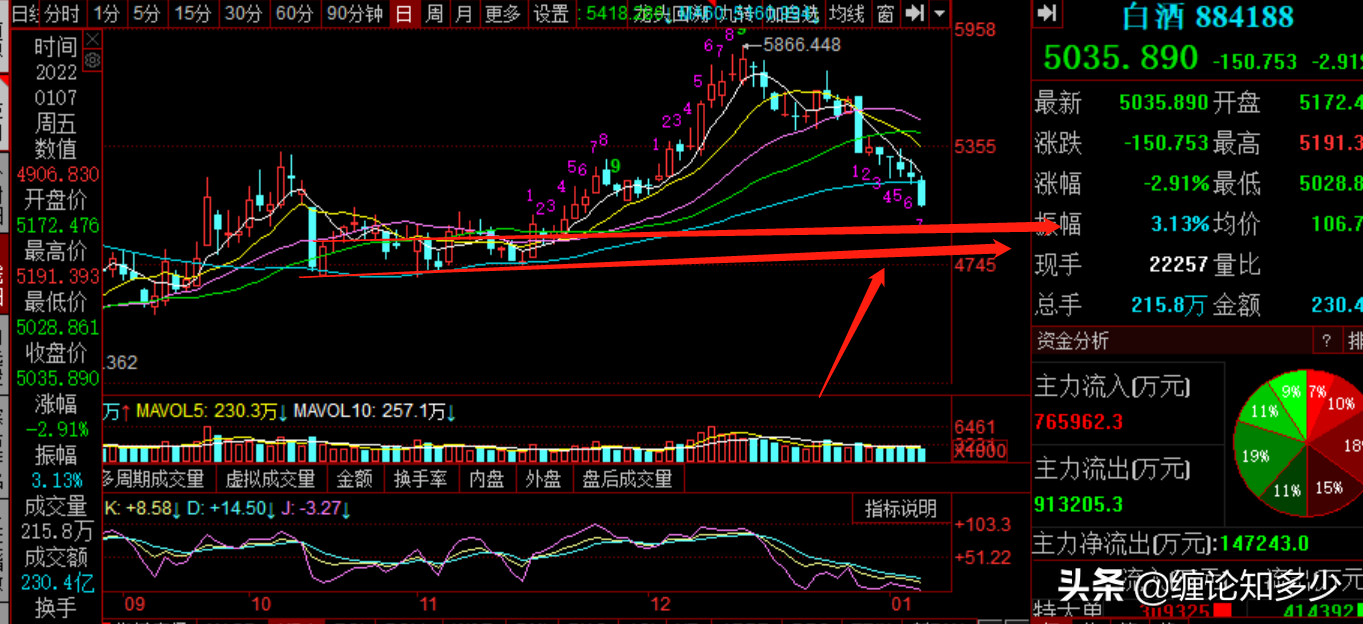Open the help question mark in 资金分析

coord(1326,341)
